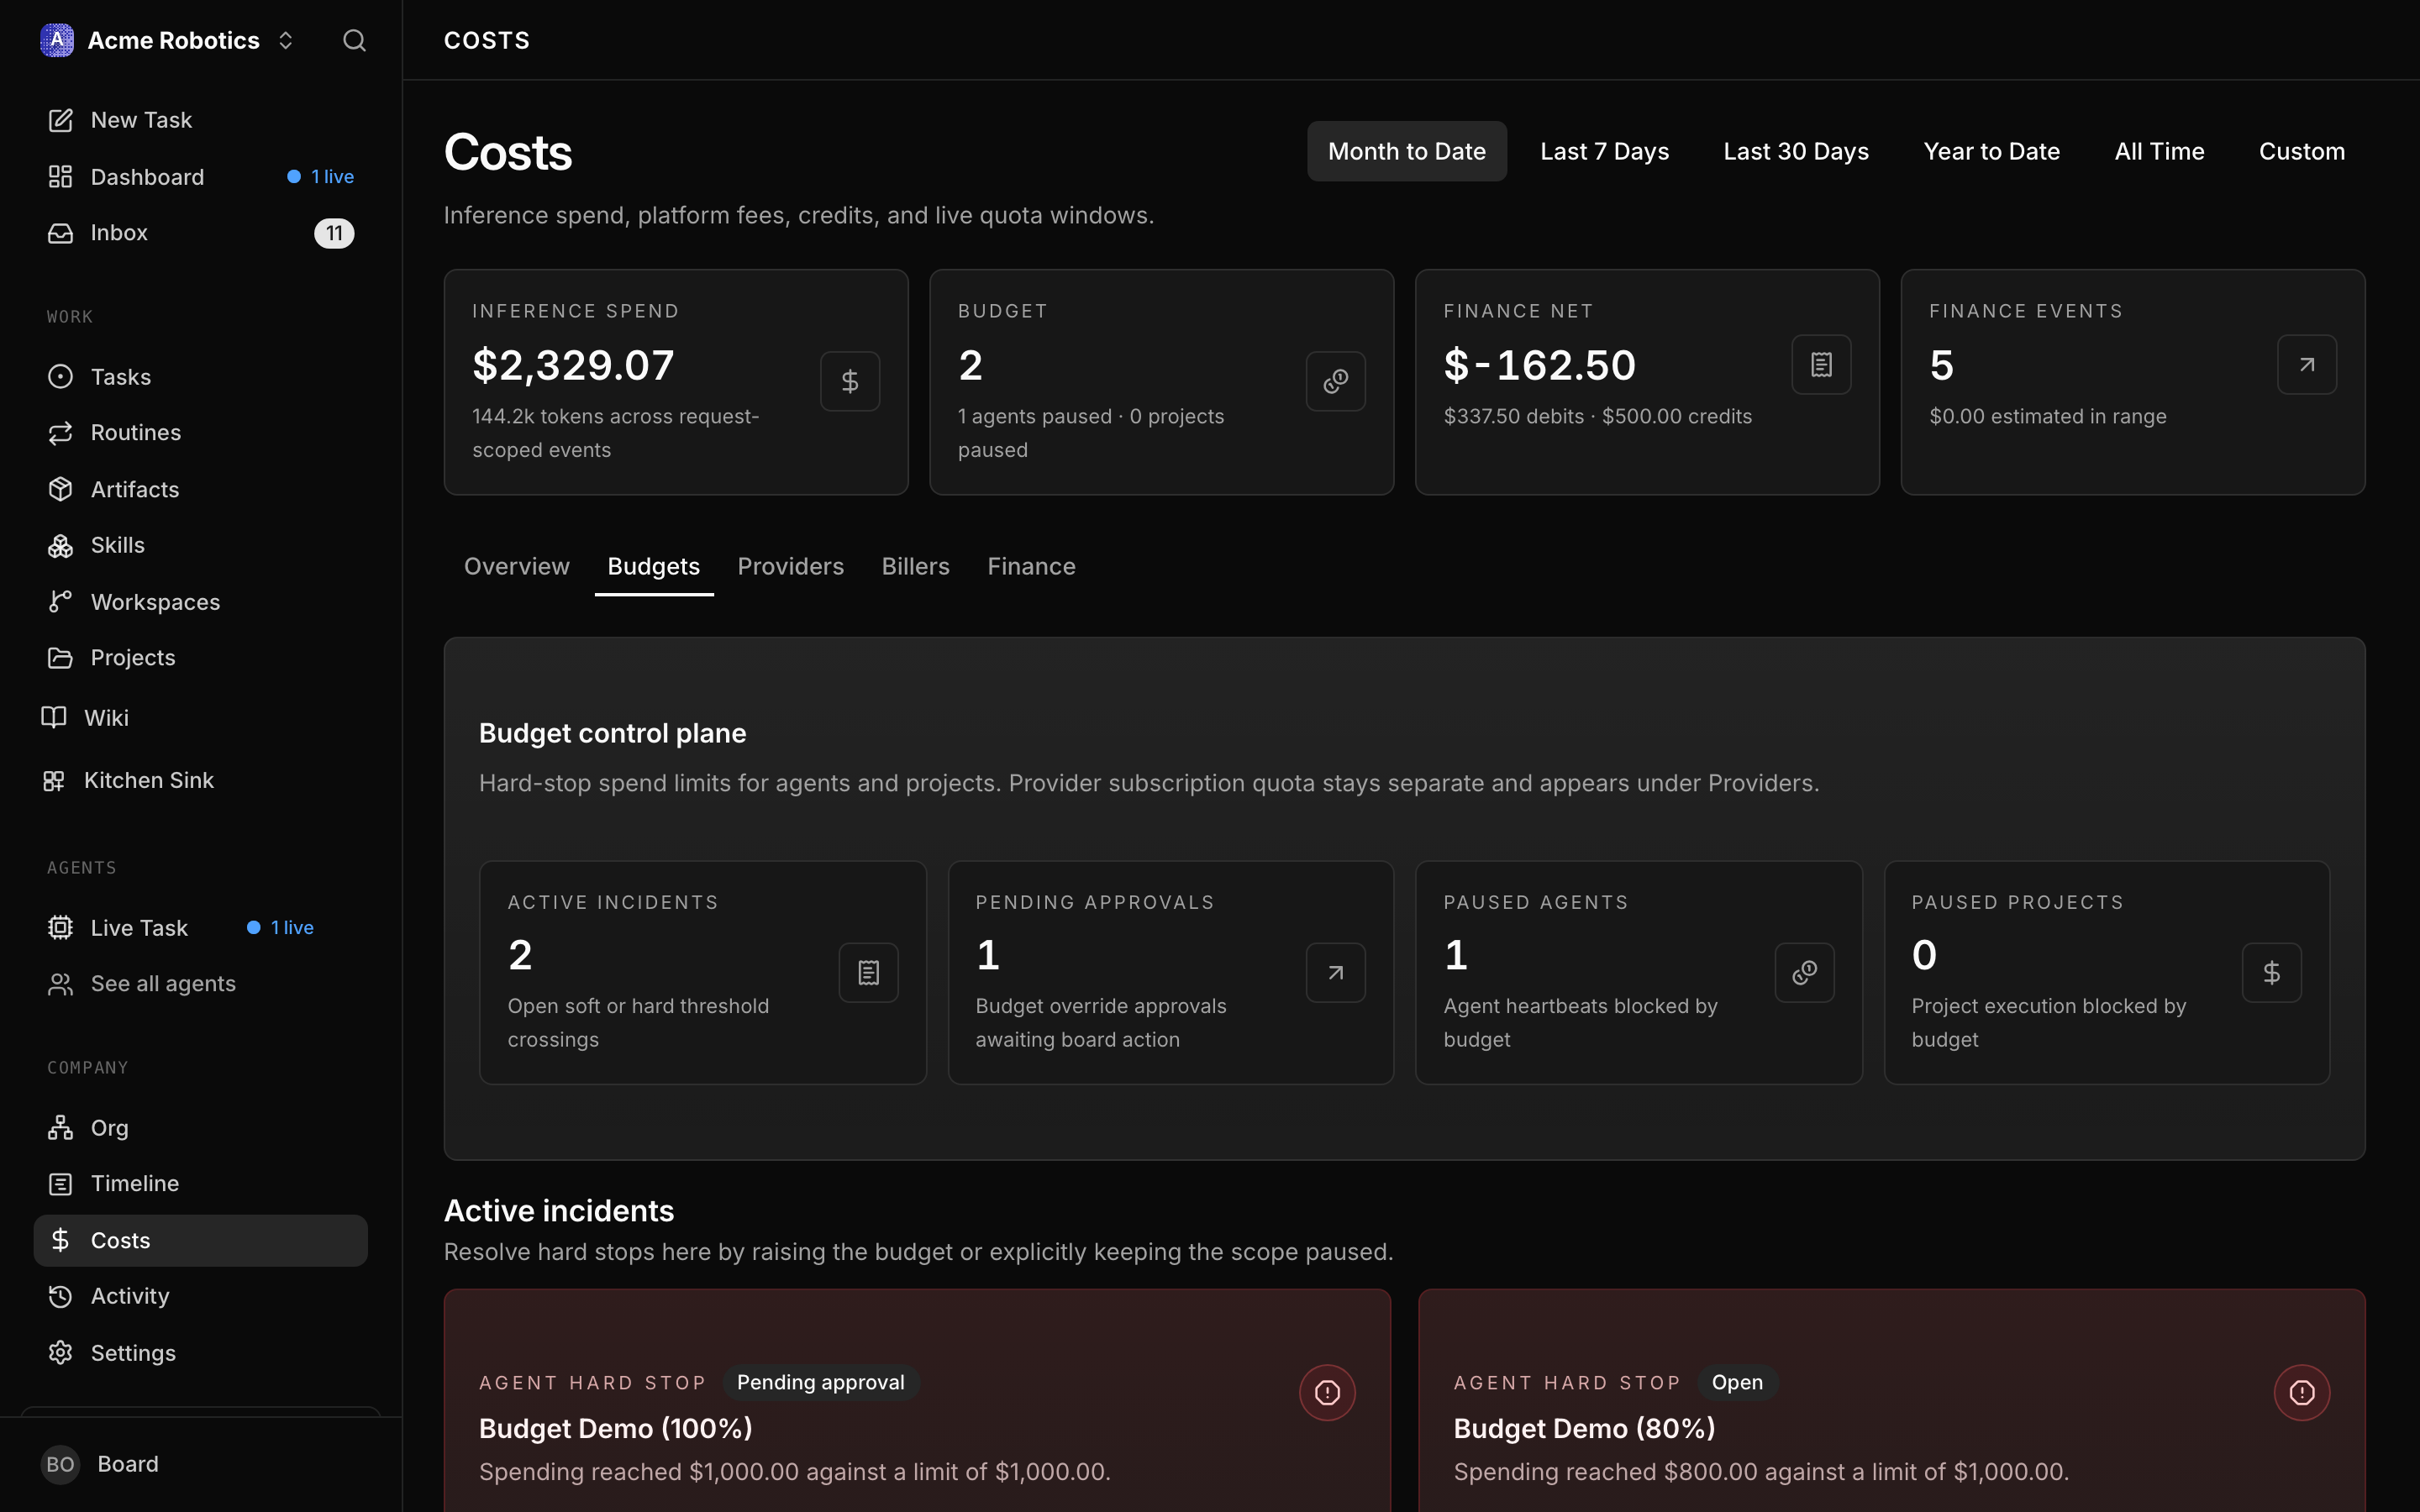
Task: Open Pending Approvals arrow icon
Action: [x=1336, y=972]
